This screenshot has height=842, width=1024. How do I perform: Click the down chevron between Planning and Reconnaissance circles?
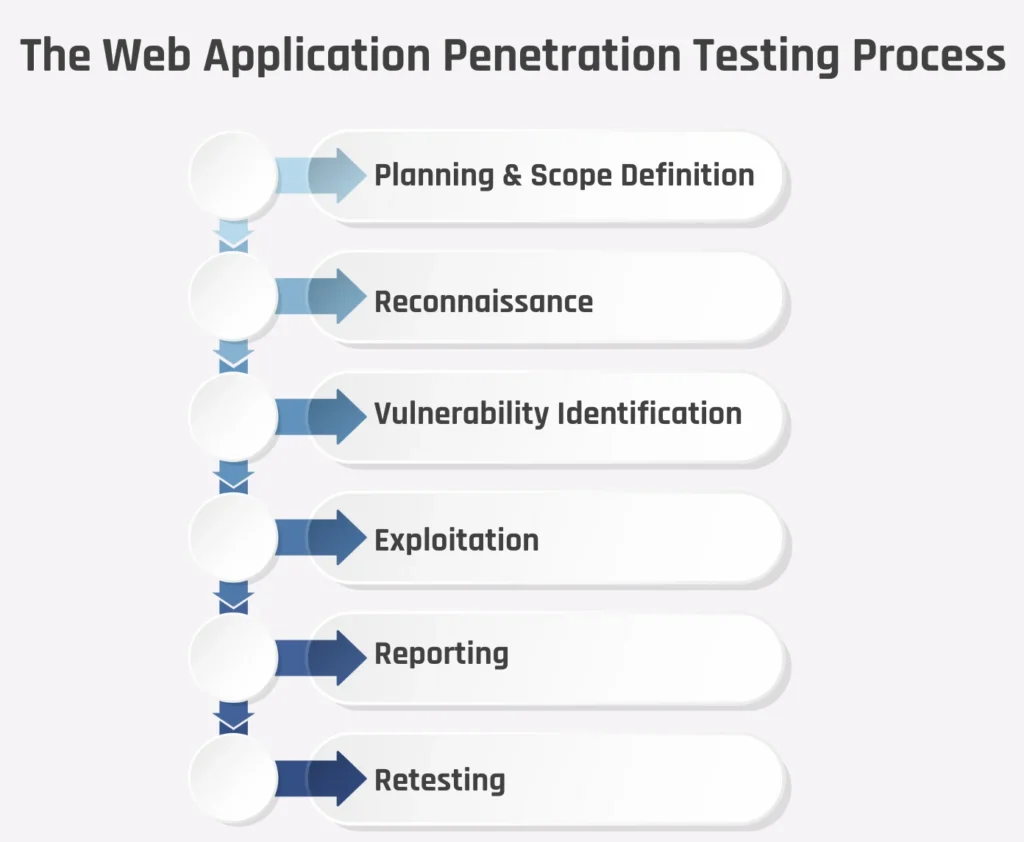point(233,238)
